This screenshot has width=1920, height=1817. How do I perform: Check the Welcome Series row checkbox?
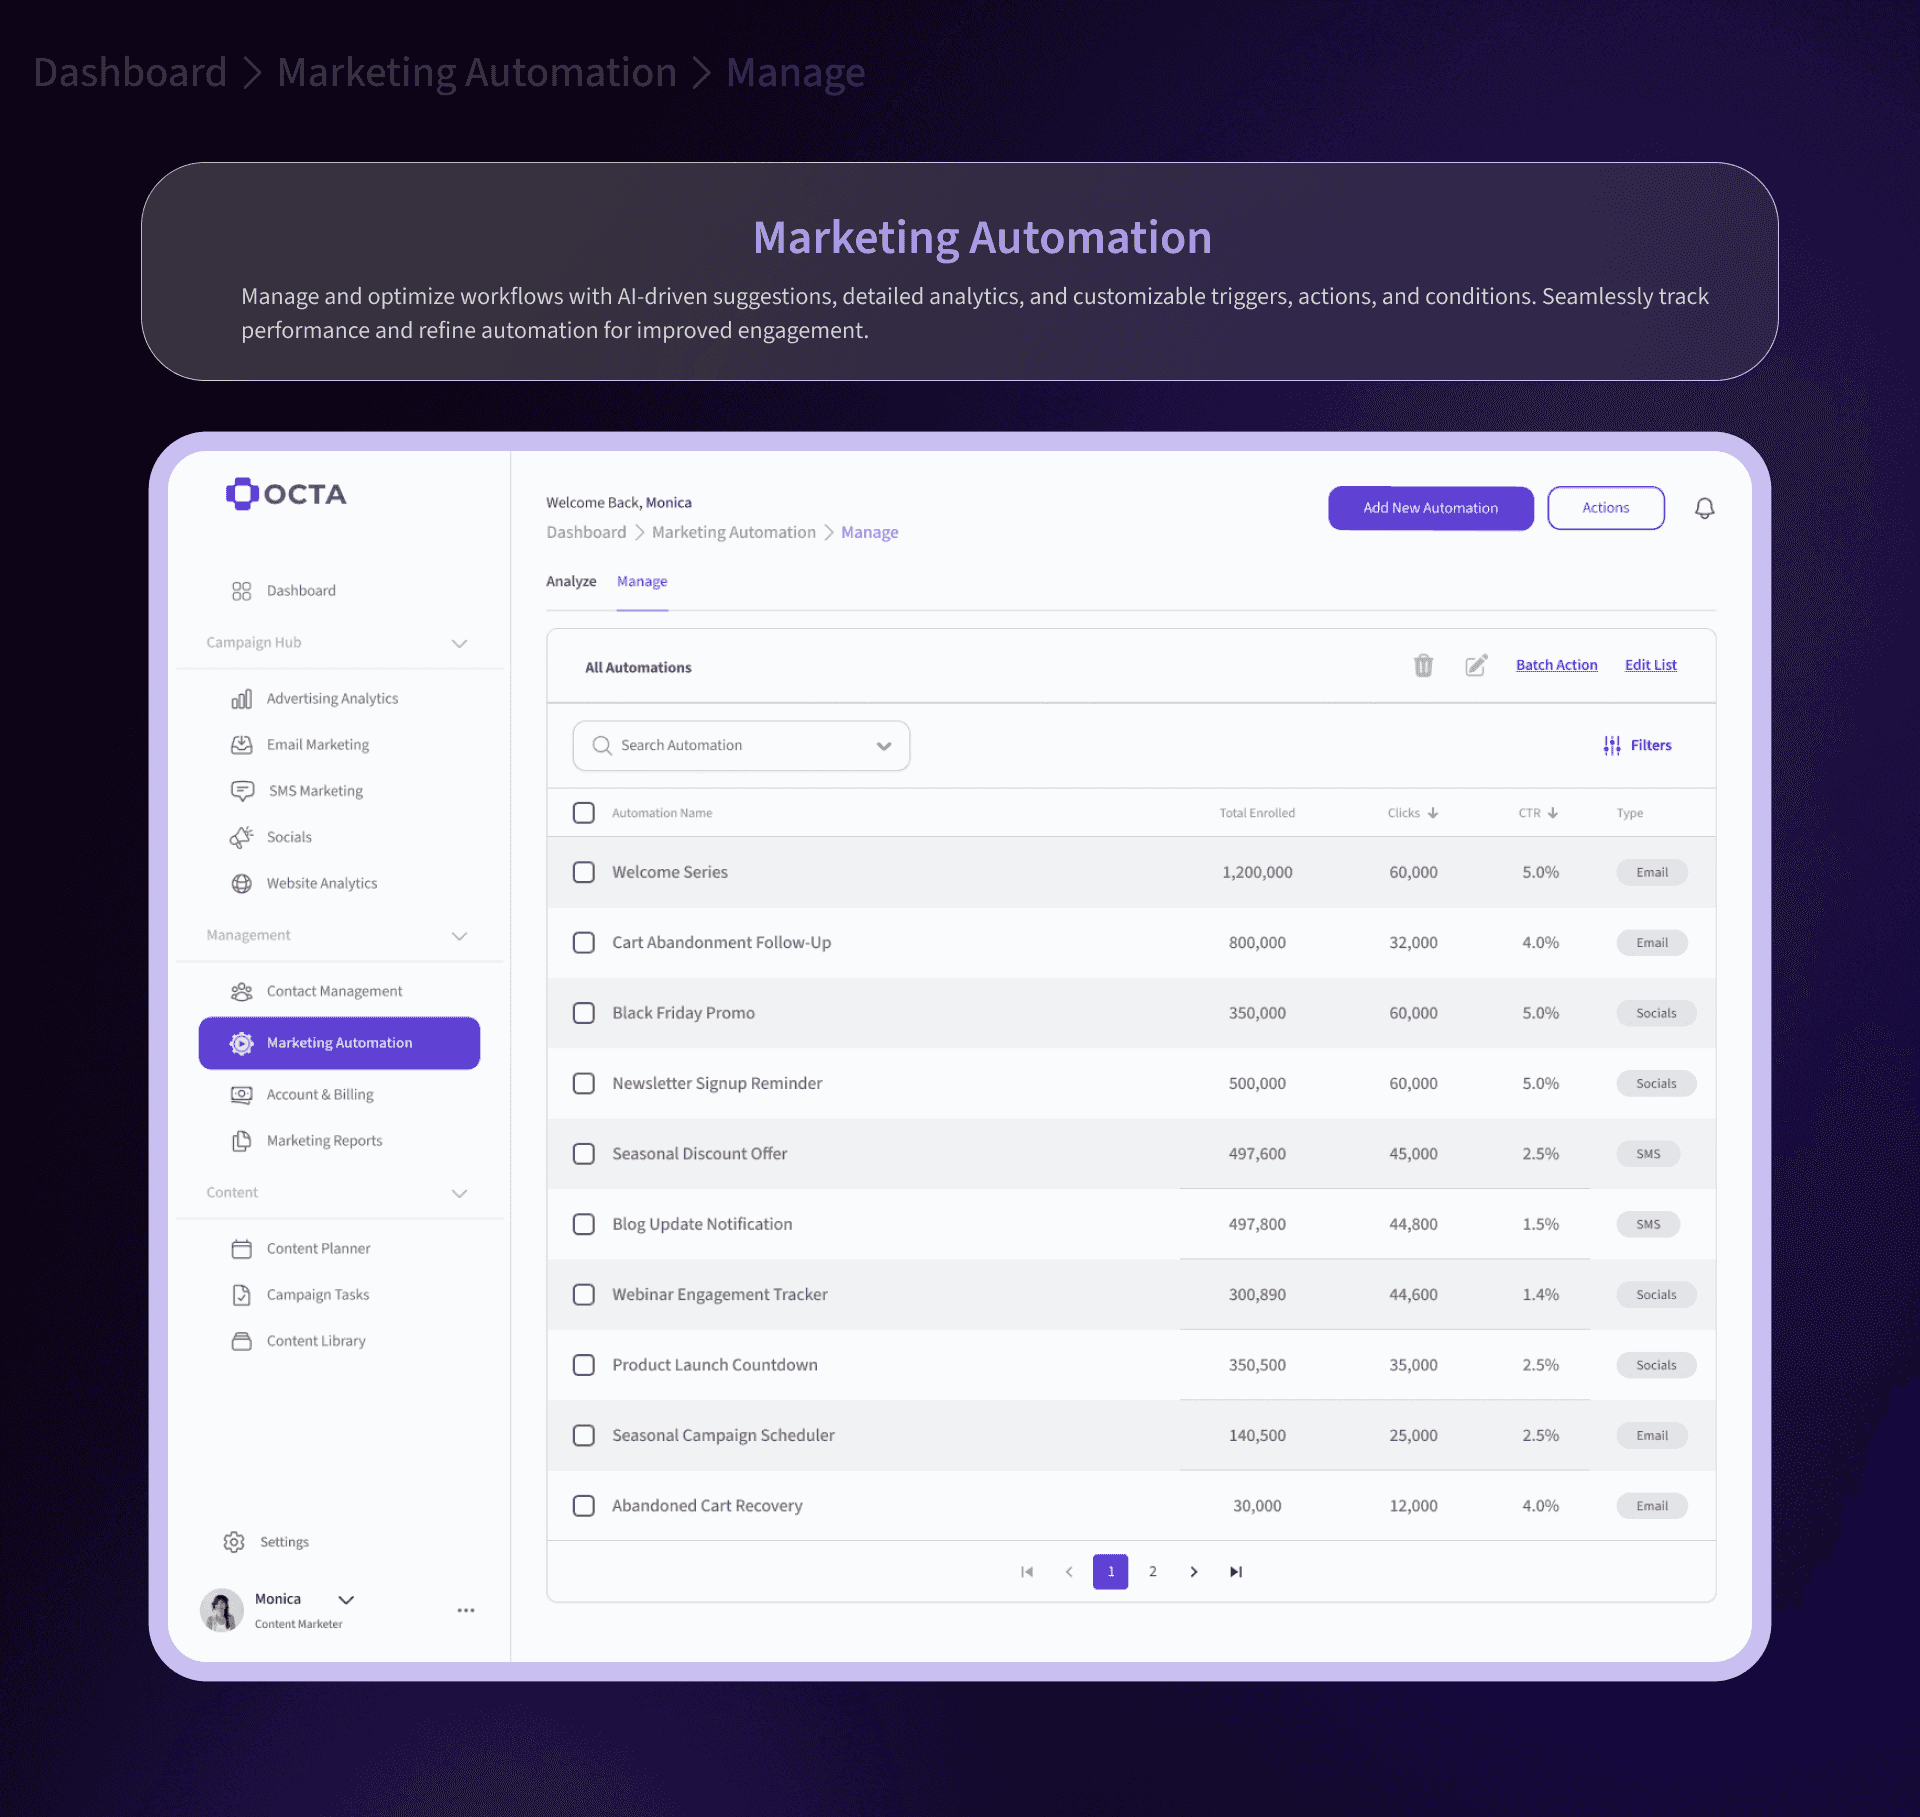[584, 872]
